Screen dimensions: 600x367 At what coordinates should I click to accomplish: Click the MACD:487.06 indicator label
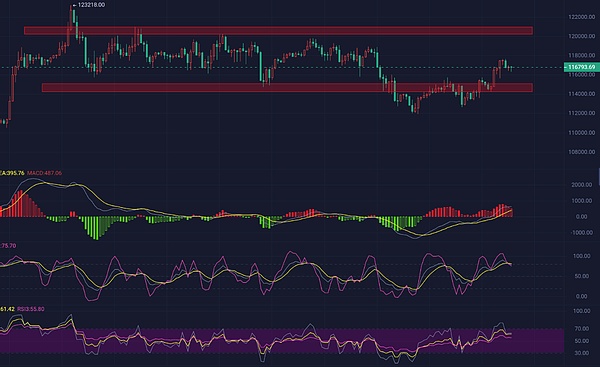click(x=44, y=173)
